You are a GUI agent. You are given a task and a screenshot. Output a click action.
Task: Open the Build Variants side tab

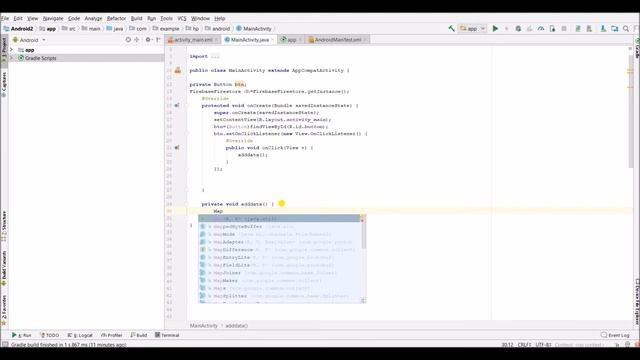pos(4,268)
